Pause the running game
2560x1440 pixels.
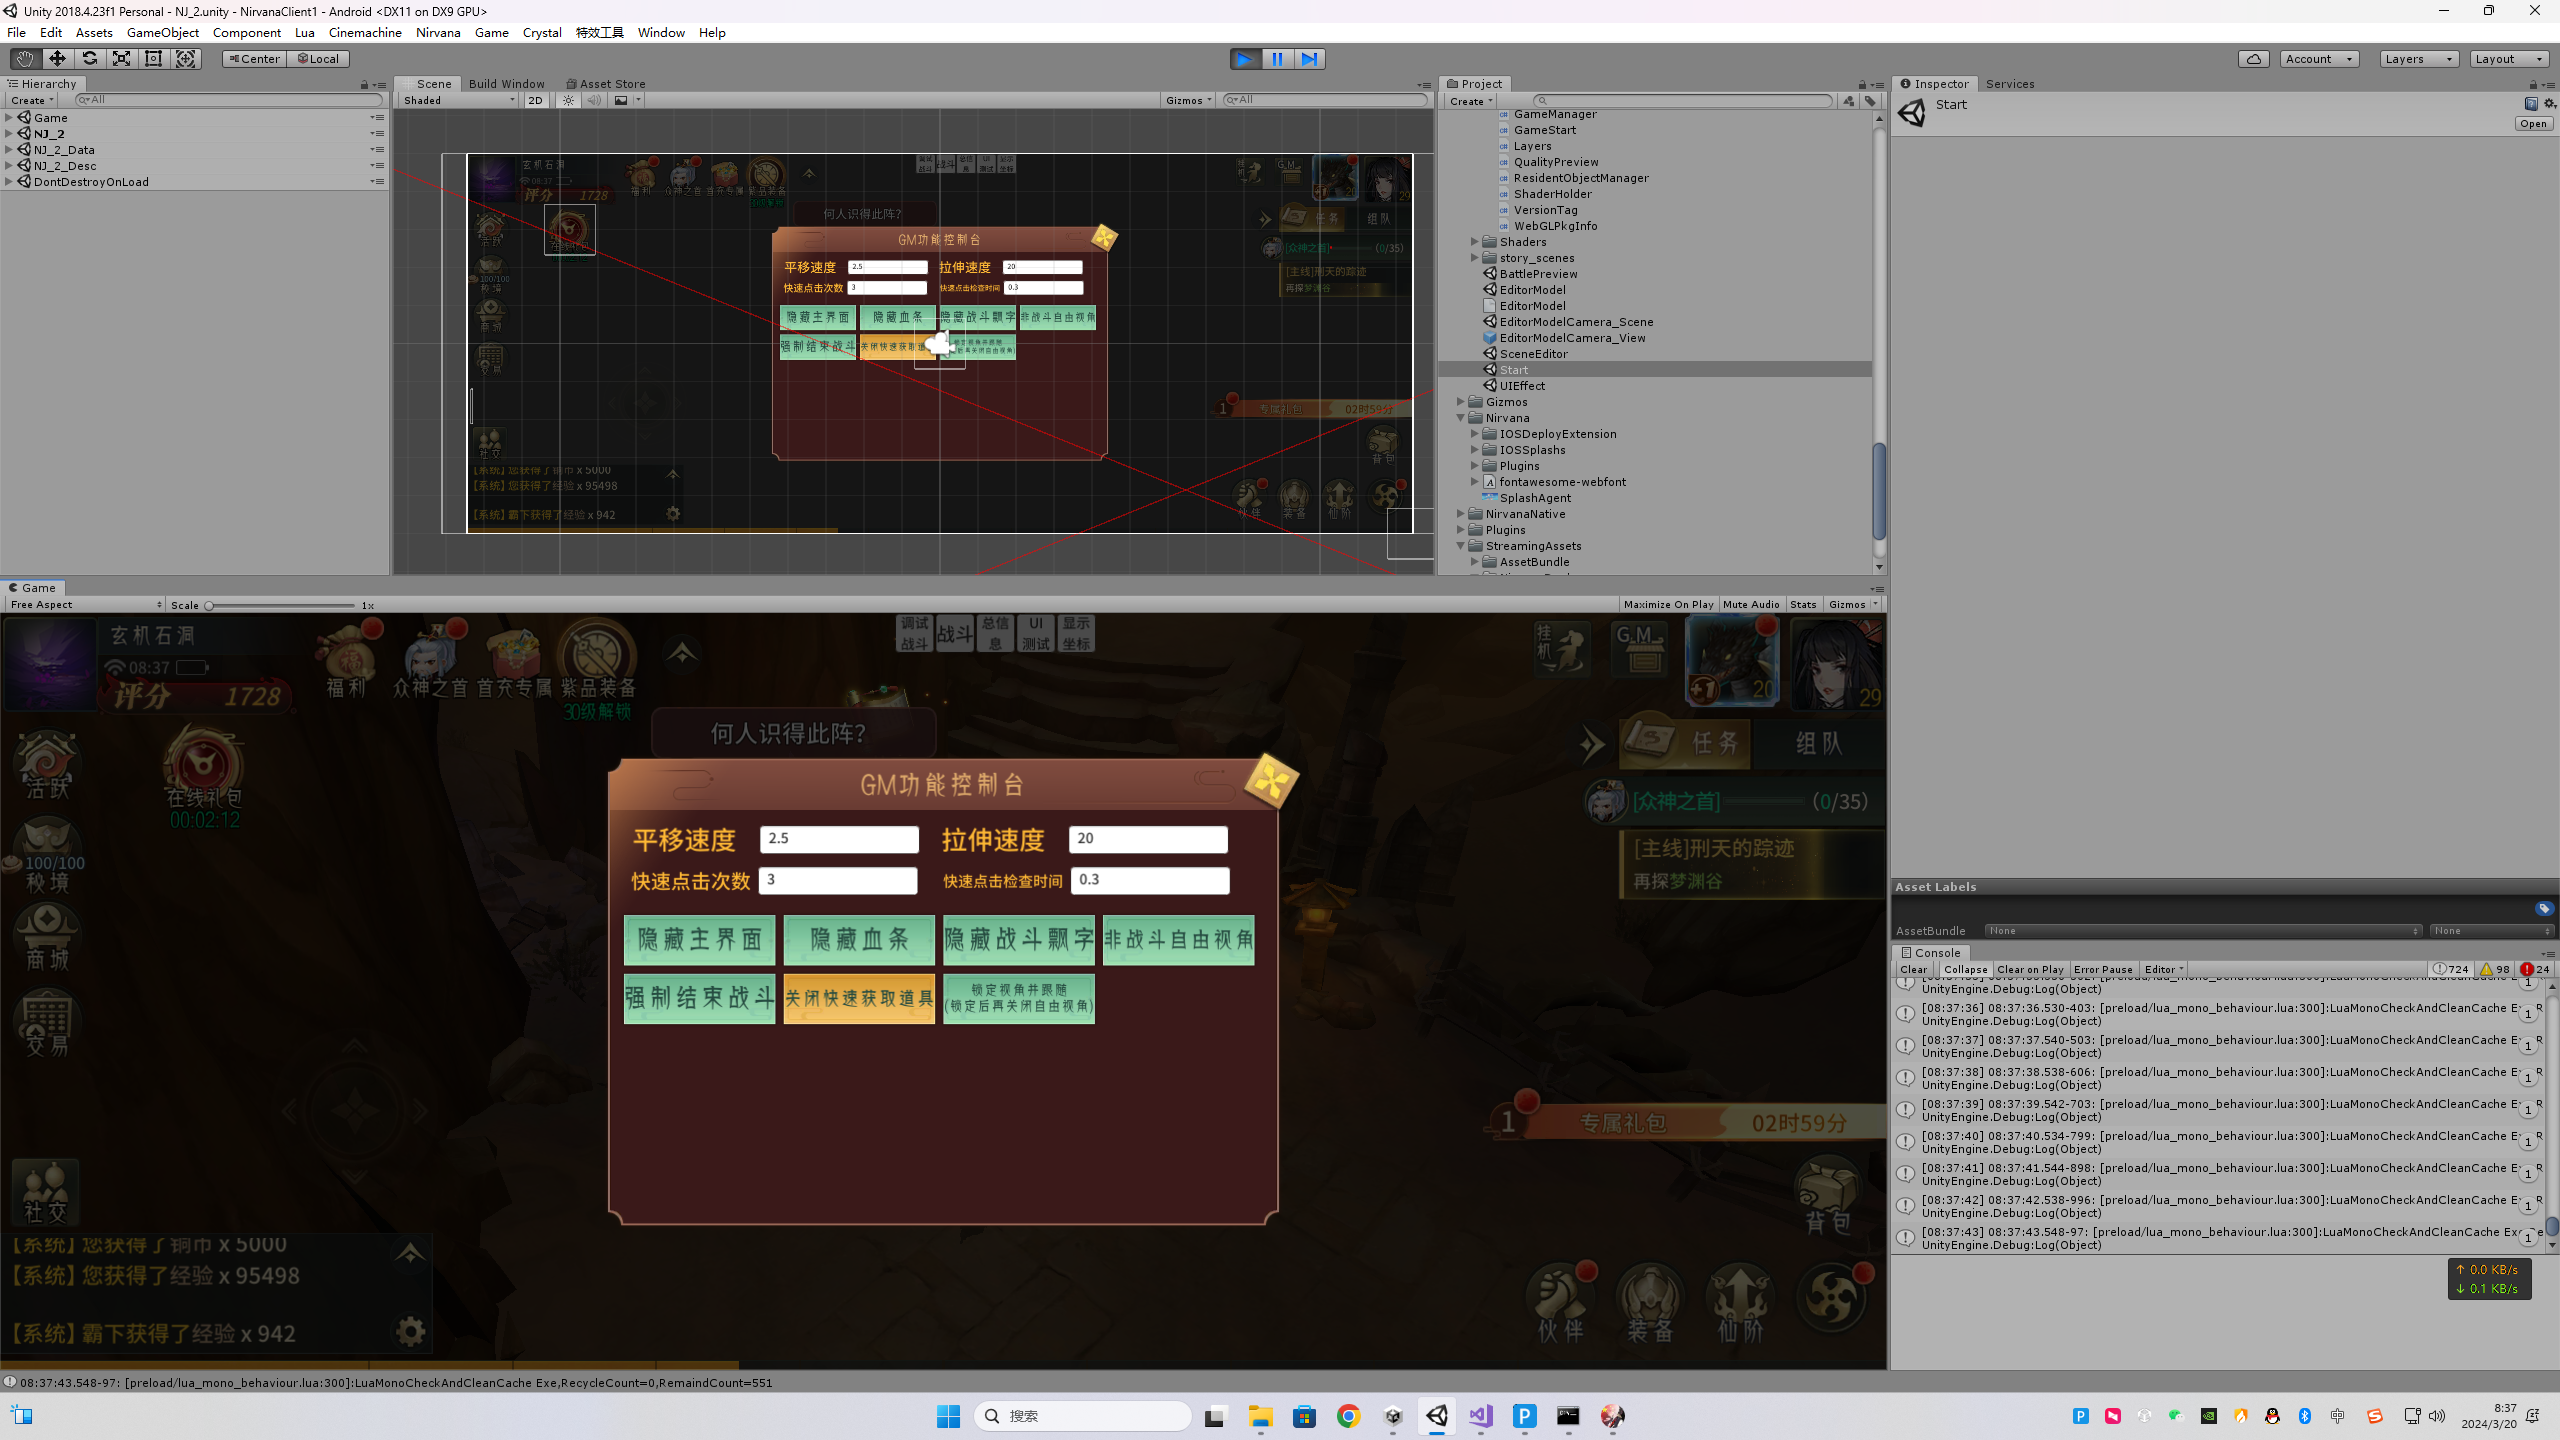point(1277,59)
